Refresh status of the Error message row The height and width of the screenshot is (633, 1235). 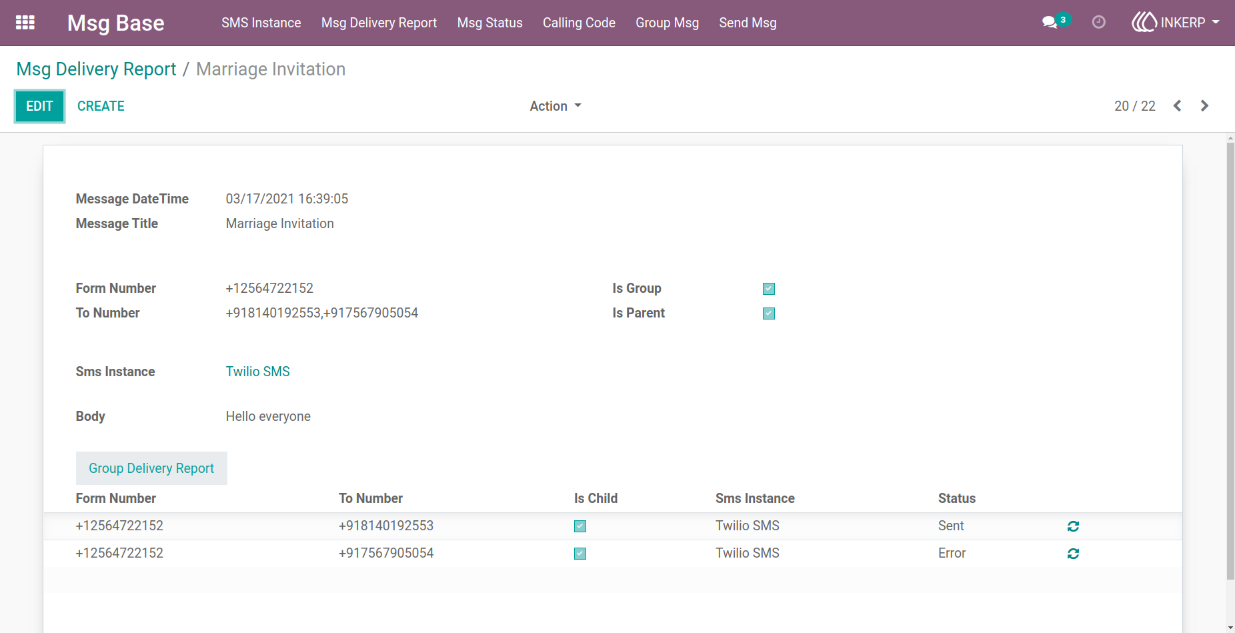(x=1073, y=553)
